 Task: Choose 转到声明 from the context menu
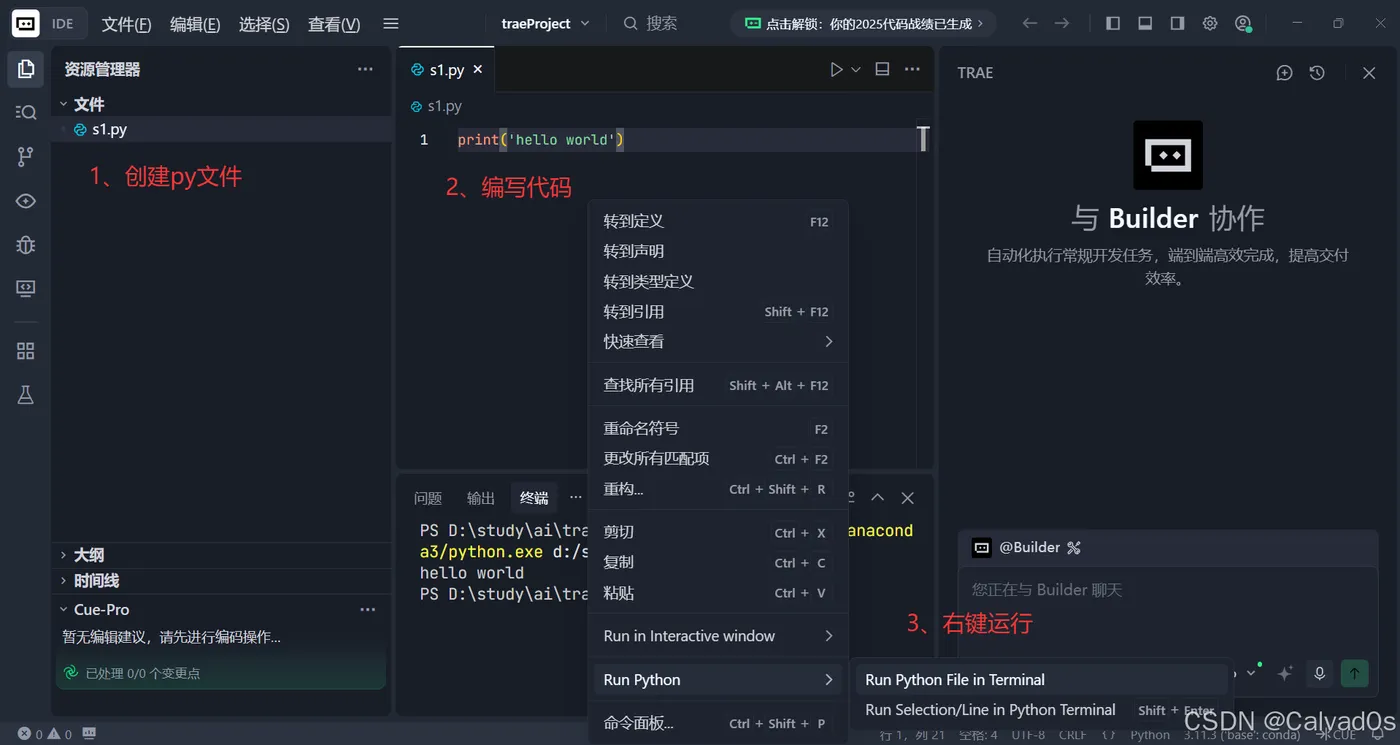pyautogui.click(x=718, y=251)
